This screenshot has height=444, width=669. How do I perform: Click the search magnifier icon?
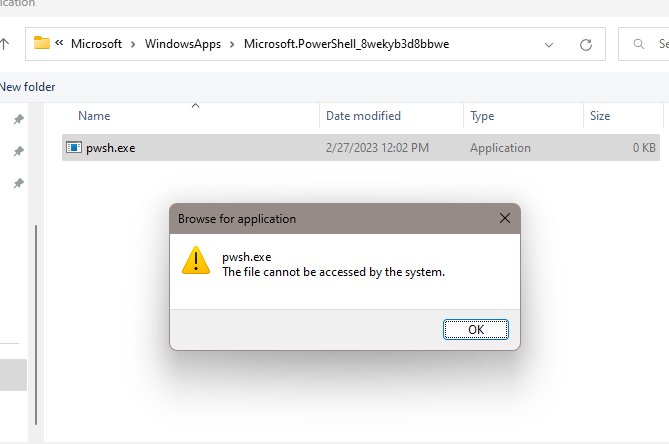(x=639, y=44)
